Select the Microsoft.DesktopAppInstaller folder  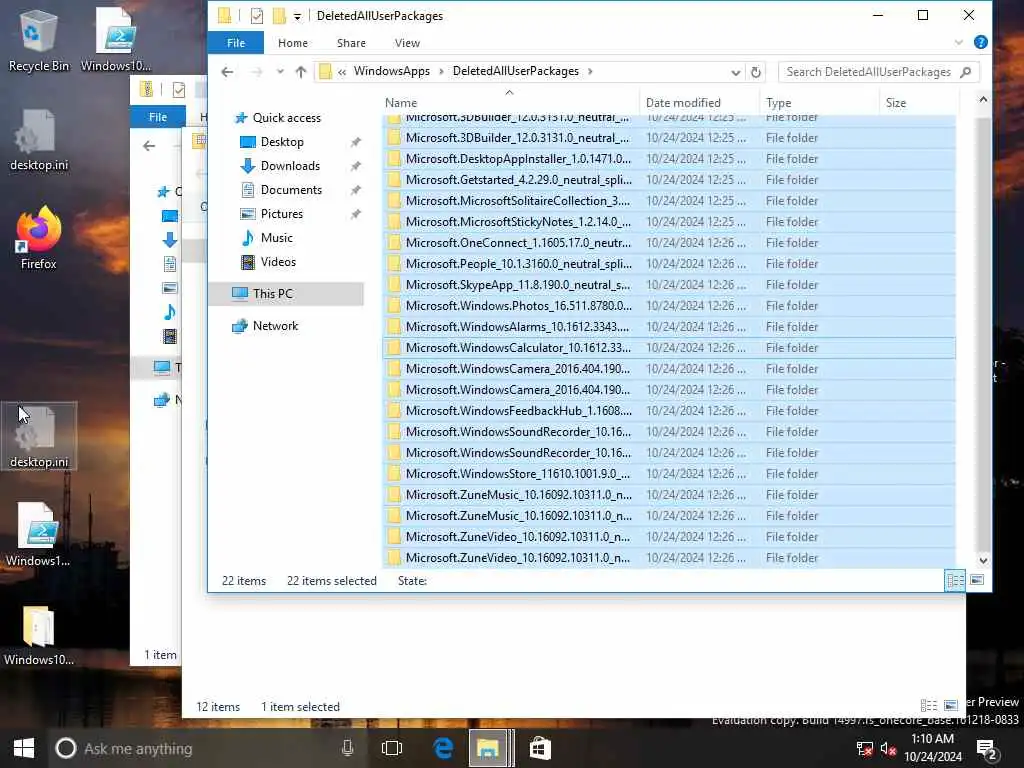point(669,159)
